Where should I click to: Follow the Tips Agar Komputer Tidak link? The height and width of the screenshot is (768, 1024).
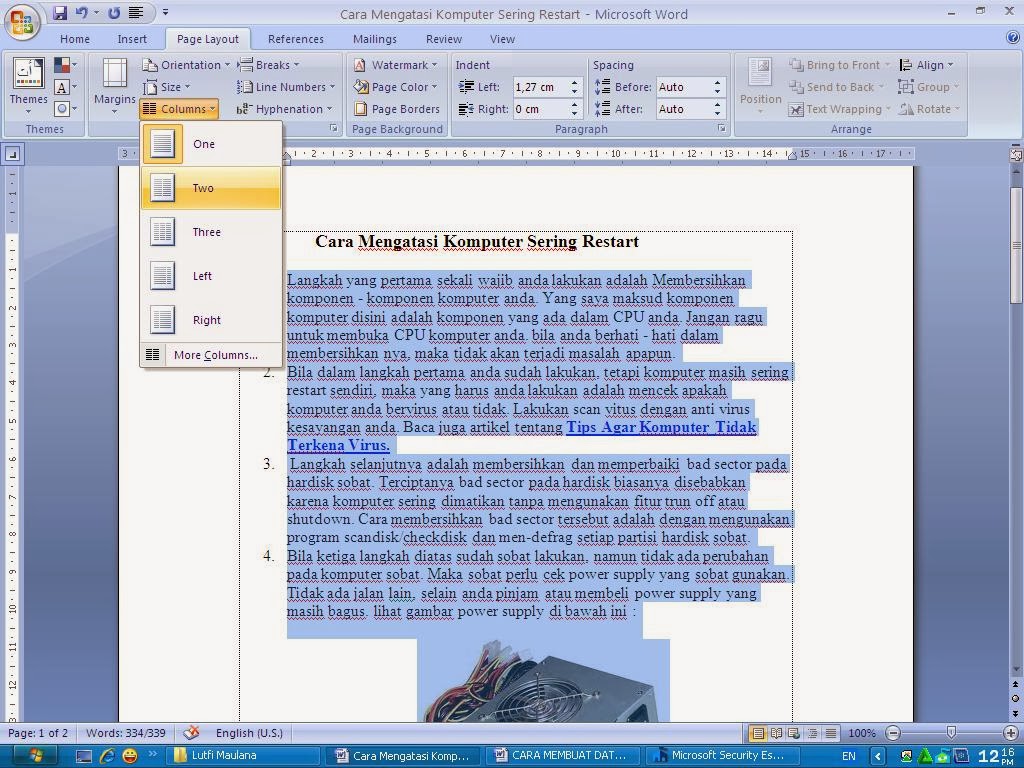coord(661,427)
